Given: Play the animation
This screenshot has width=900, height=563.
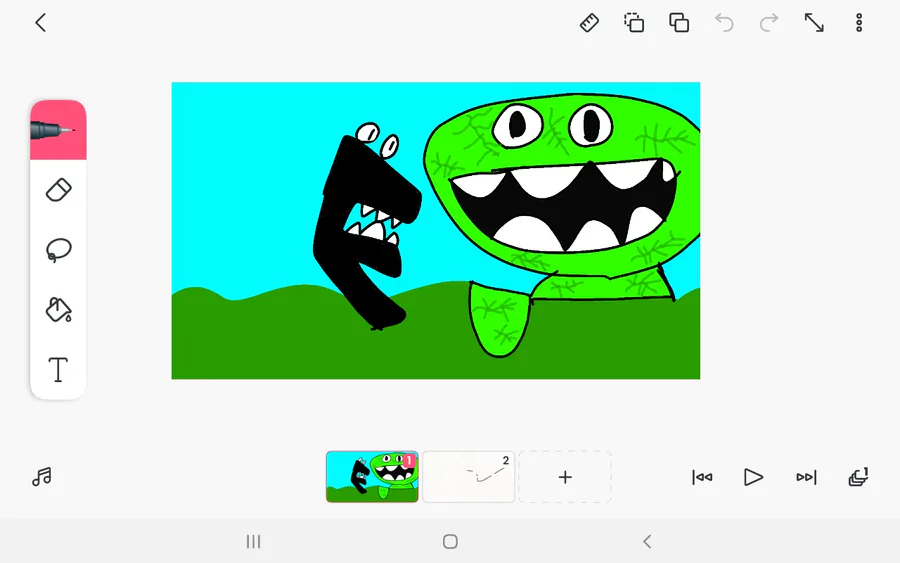Looking at the screenshot, I should [x=753, y=477].
